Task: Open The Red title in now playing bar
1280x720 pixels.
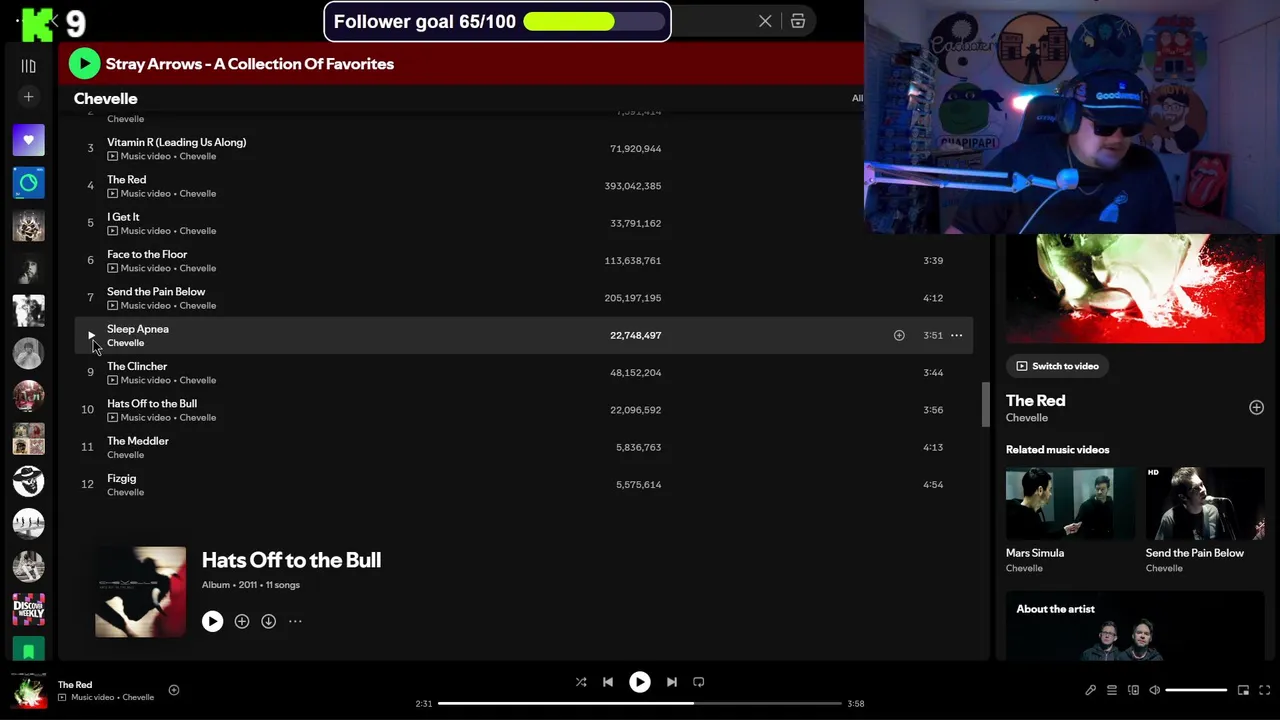Action: 75,685
